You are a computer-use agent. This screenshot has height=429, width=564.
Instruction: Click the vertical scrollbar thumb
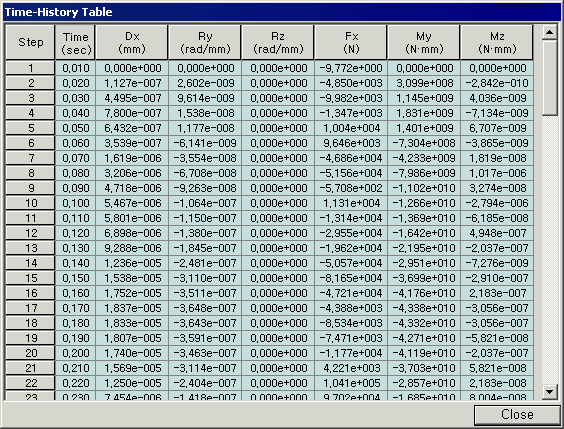pos(550,78)
